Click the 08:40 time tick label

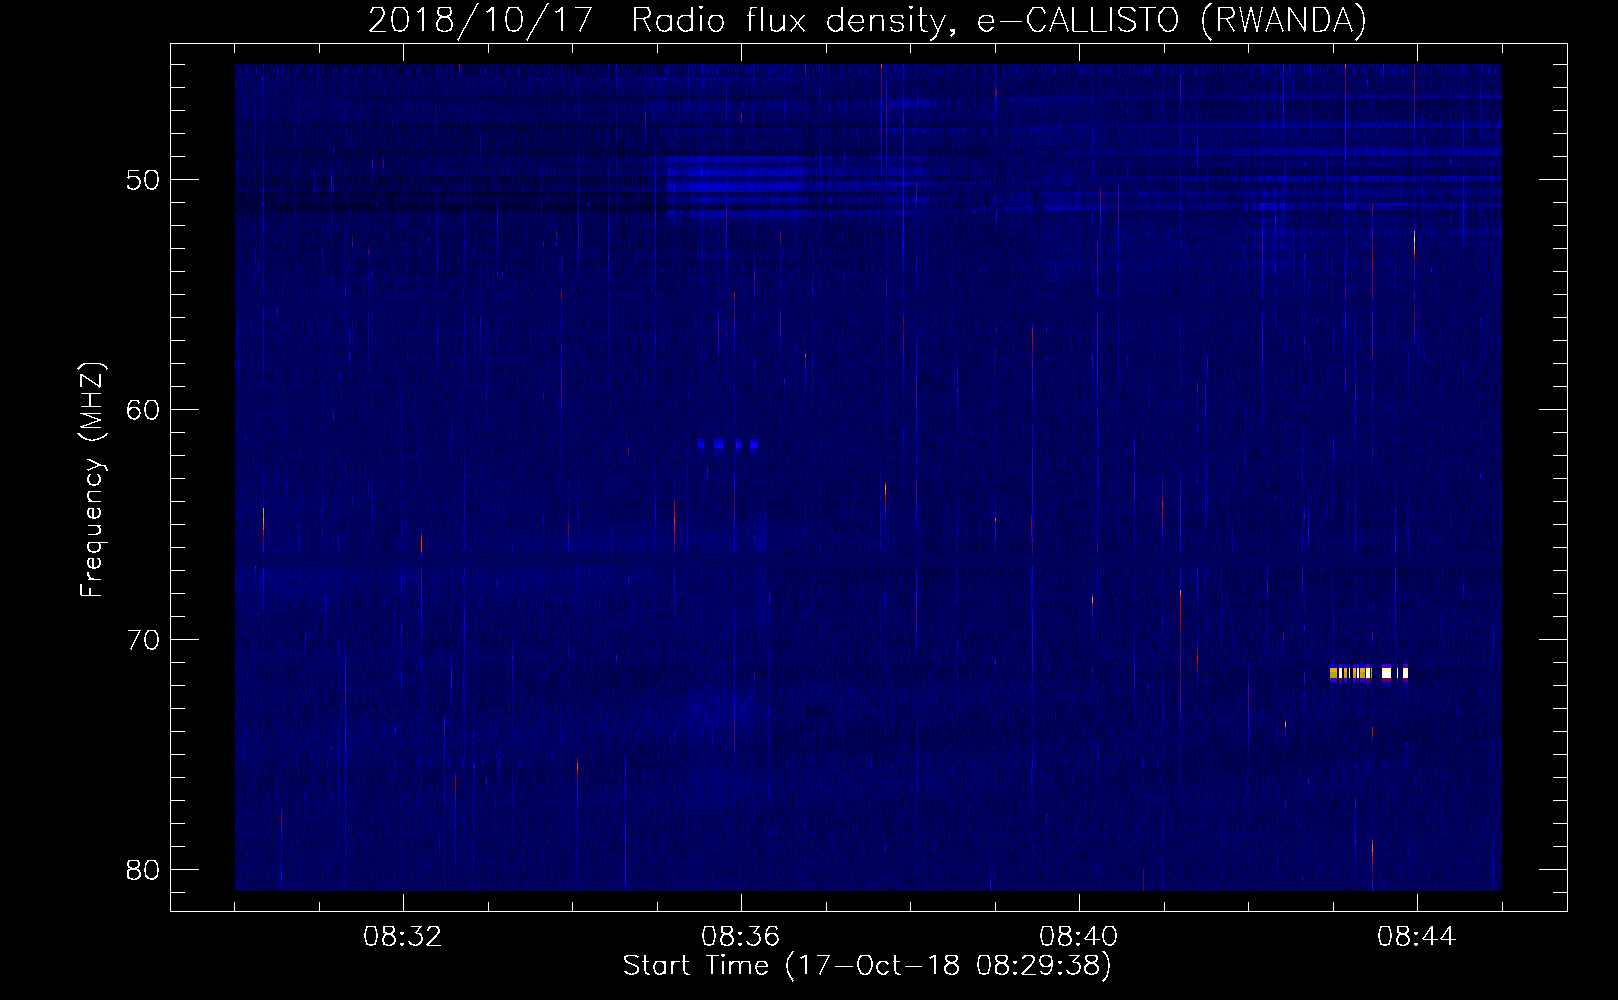coord(1079,937)
